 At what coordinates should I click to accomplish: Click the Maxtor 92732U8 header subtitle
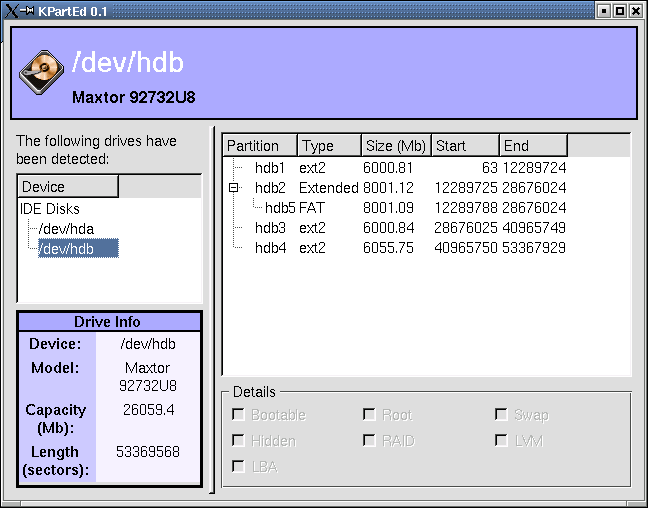[133, 98]
